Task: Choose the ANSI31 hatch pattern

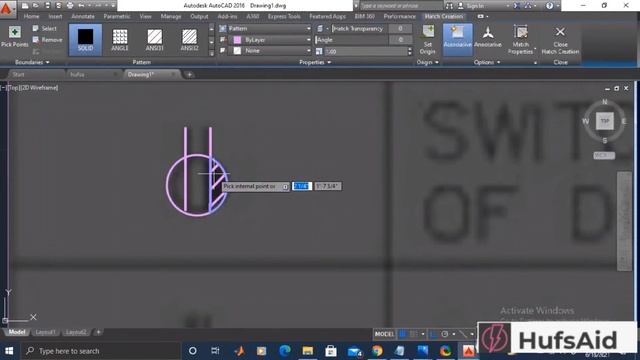Action: 155,40
